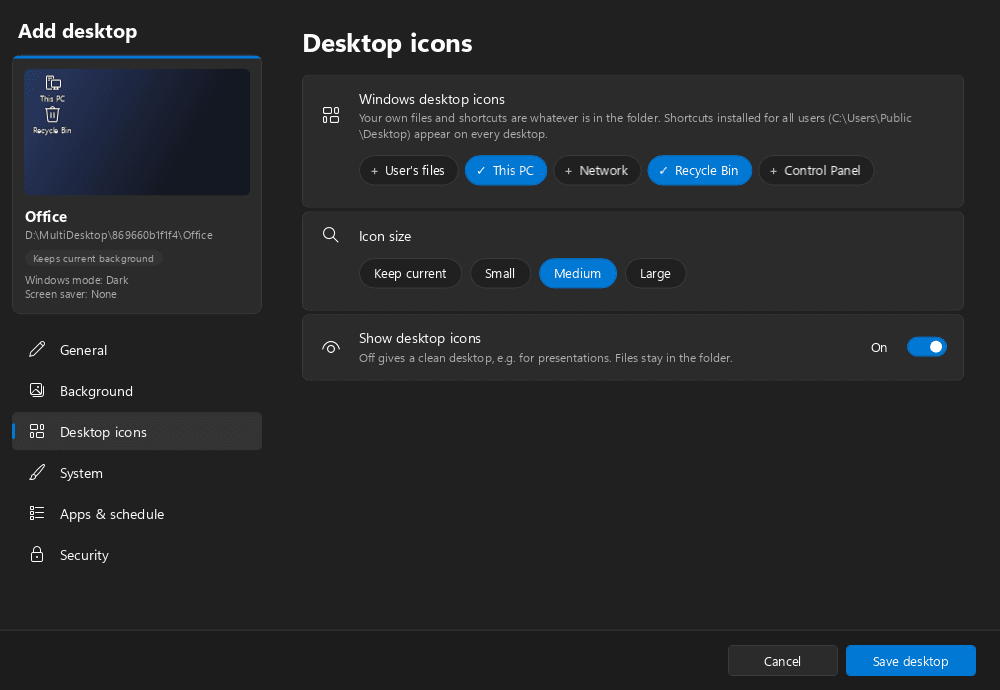Image resolution: width=1000 pixels, height=690 pixels.
Task: Click the 'Off gives a clean desktop' description
Action: 545,358
